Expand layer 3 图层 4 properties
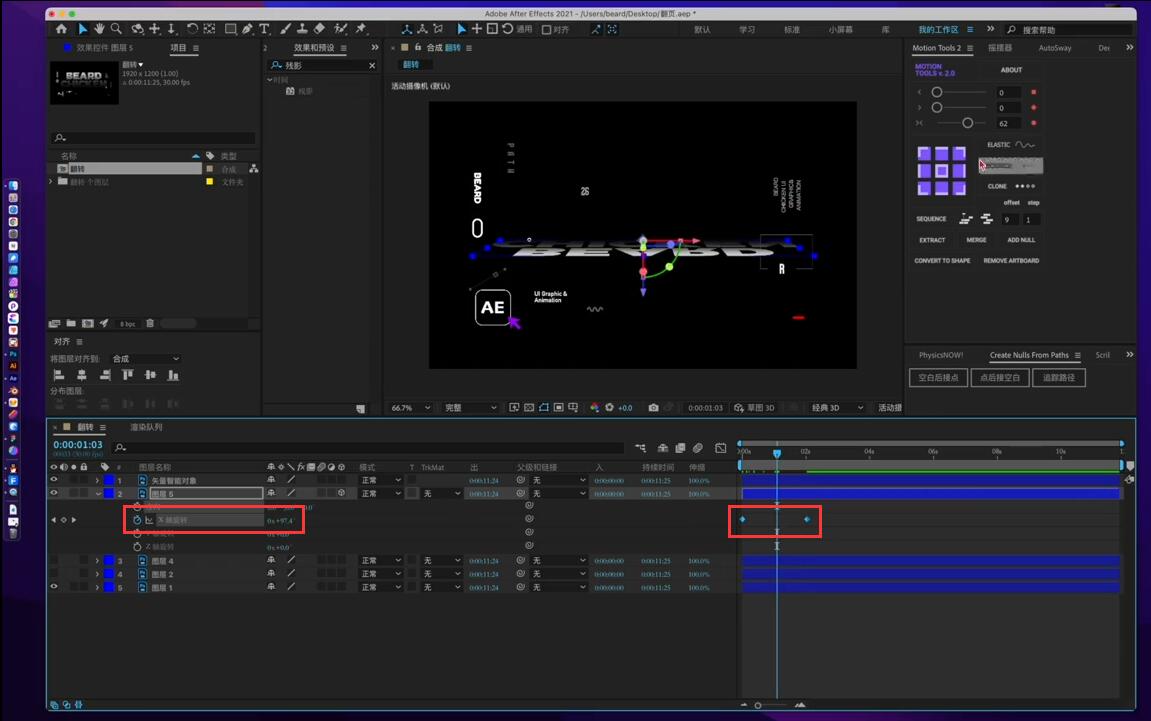Viewport: 1151px width, 721px height. 97,561
